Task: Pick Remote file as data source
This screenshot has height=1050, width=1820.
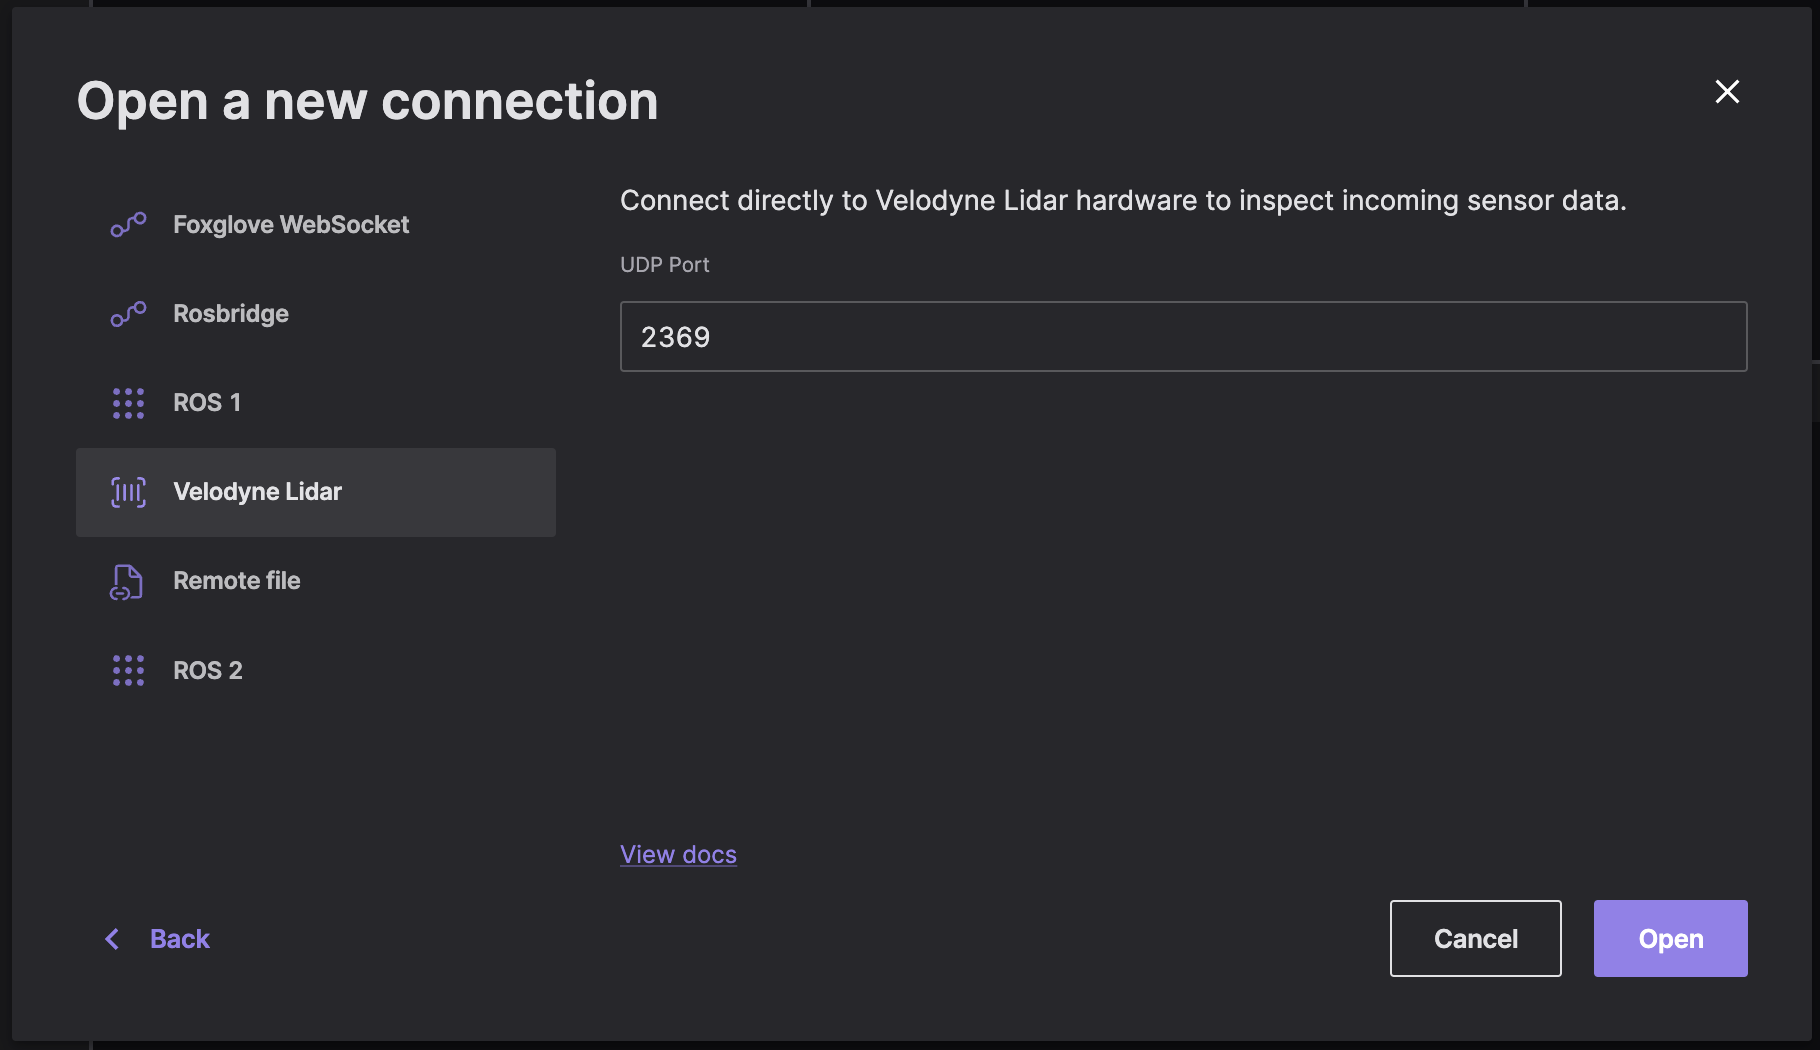Action: pyautogui.click(x=236, y=581)
